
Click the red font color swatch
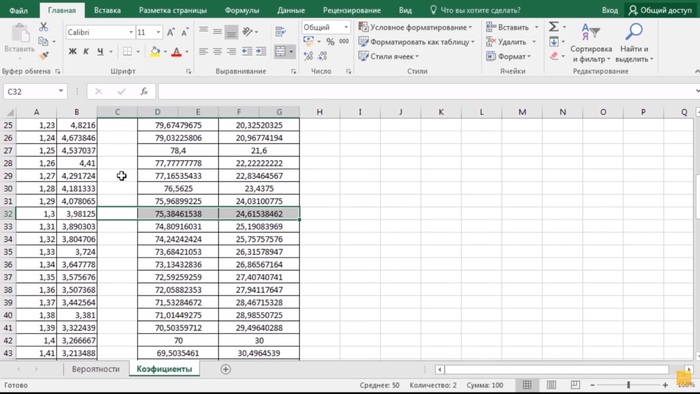176,52
